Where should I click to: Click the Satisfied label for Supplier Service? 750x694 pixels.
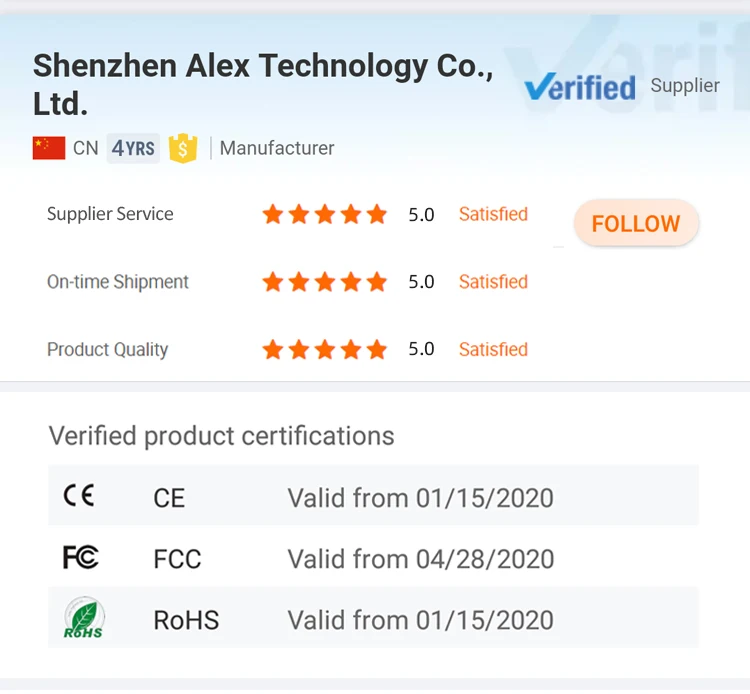(493, 214)
